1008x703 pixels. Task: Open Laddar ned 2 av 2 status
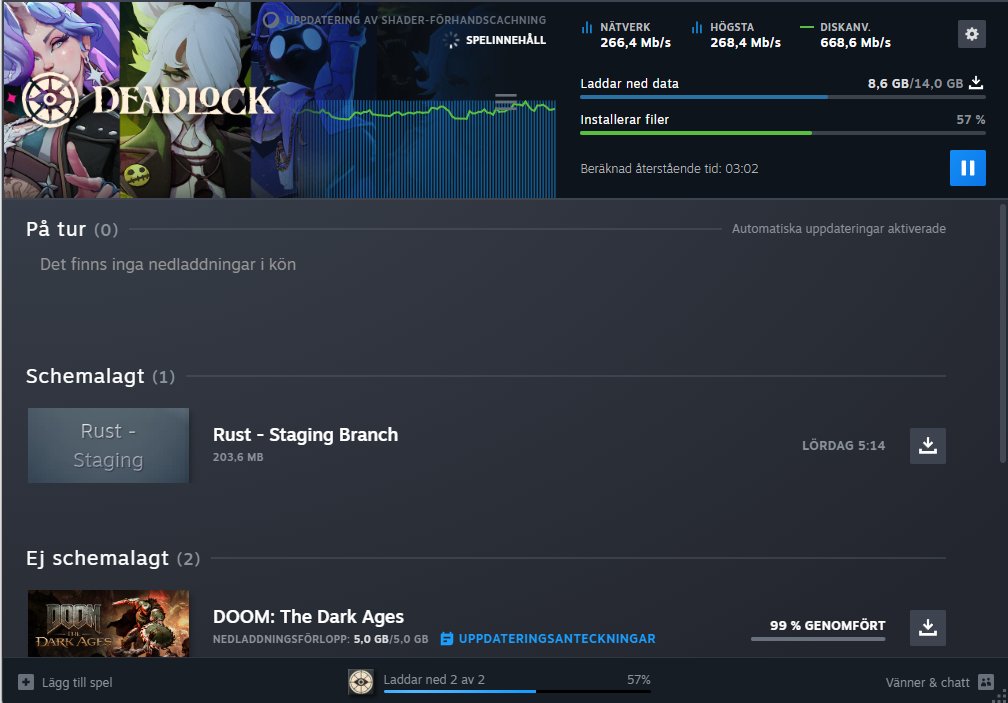click(434, 679)
